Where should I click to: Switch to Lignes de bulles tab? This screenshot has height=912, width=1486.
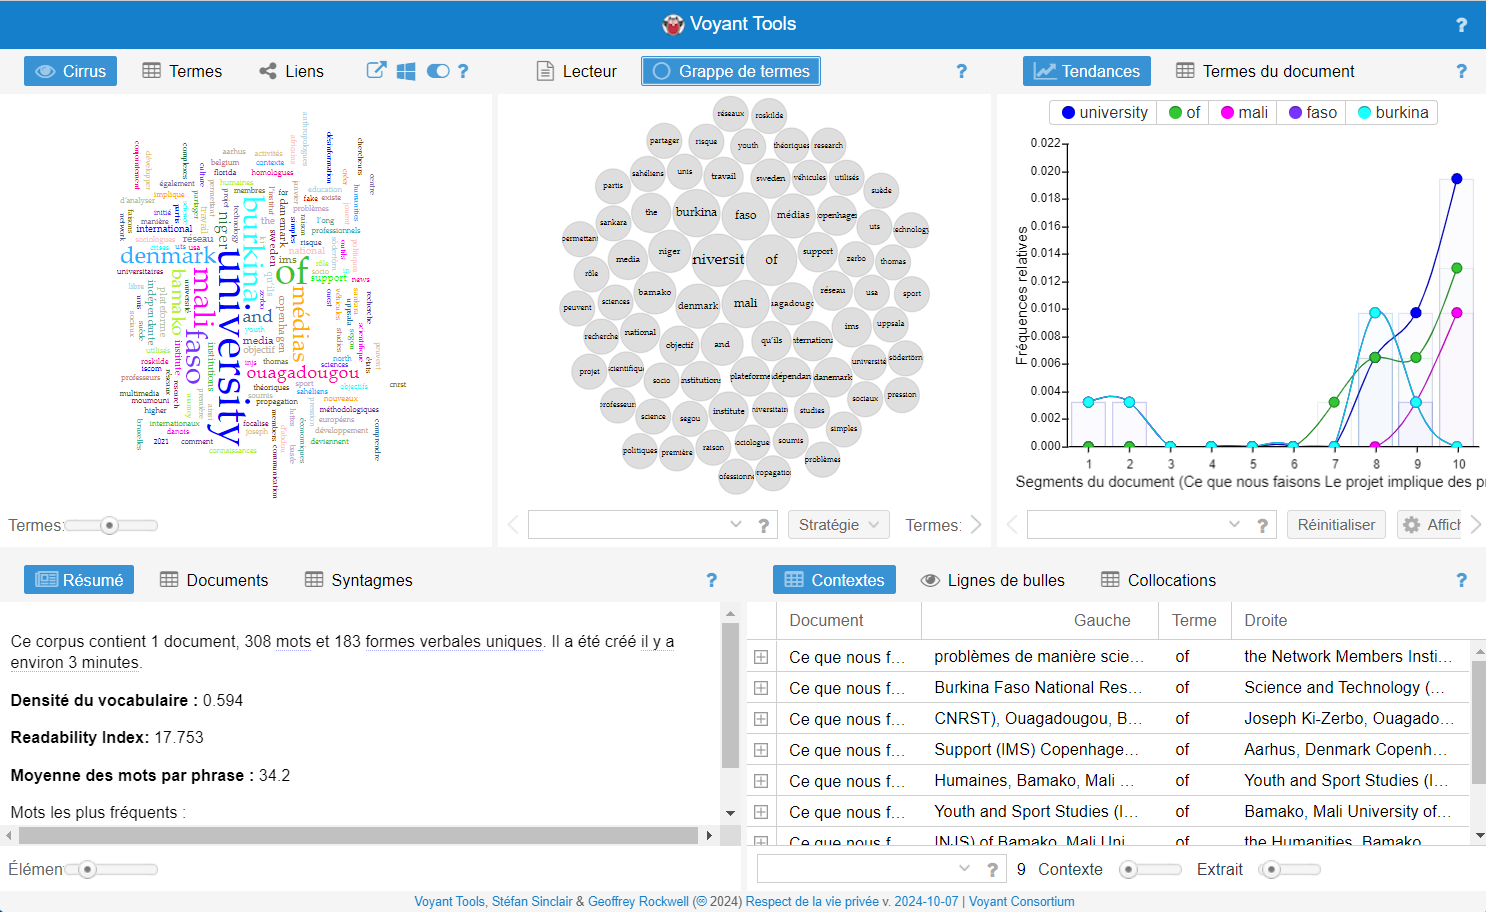[993, 580]
